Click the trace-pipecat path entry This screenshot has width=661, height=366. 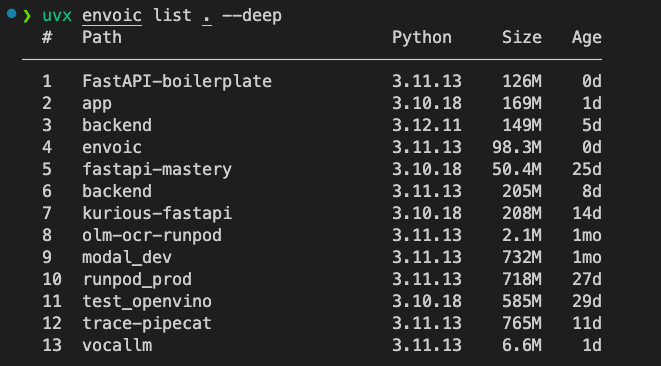(147, 323)
